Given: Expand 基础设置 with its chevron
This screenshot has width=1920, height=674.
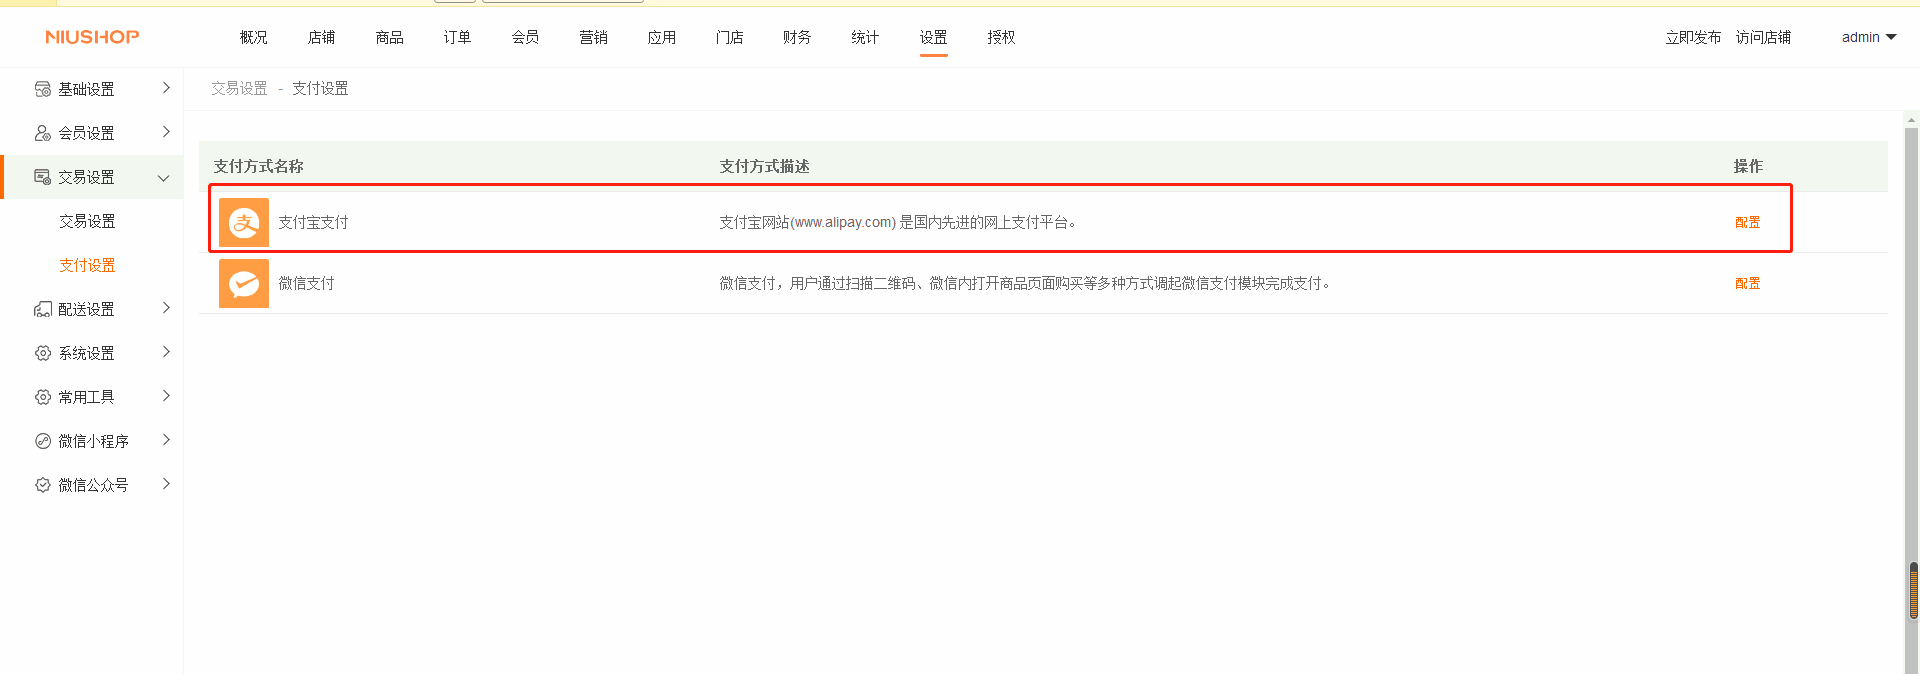Looking at the screenshot, I should tap(166, 88).
